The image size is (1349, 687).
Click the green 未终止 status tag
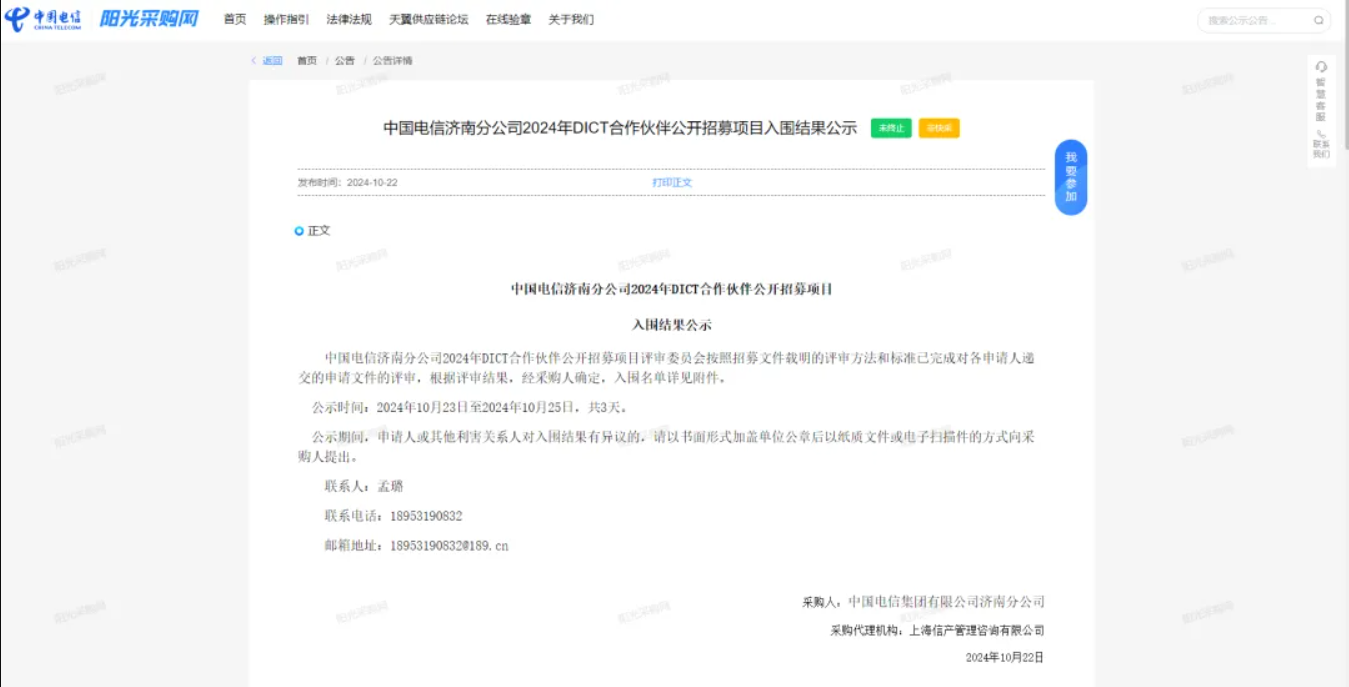tap(890, 128)
